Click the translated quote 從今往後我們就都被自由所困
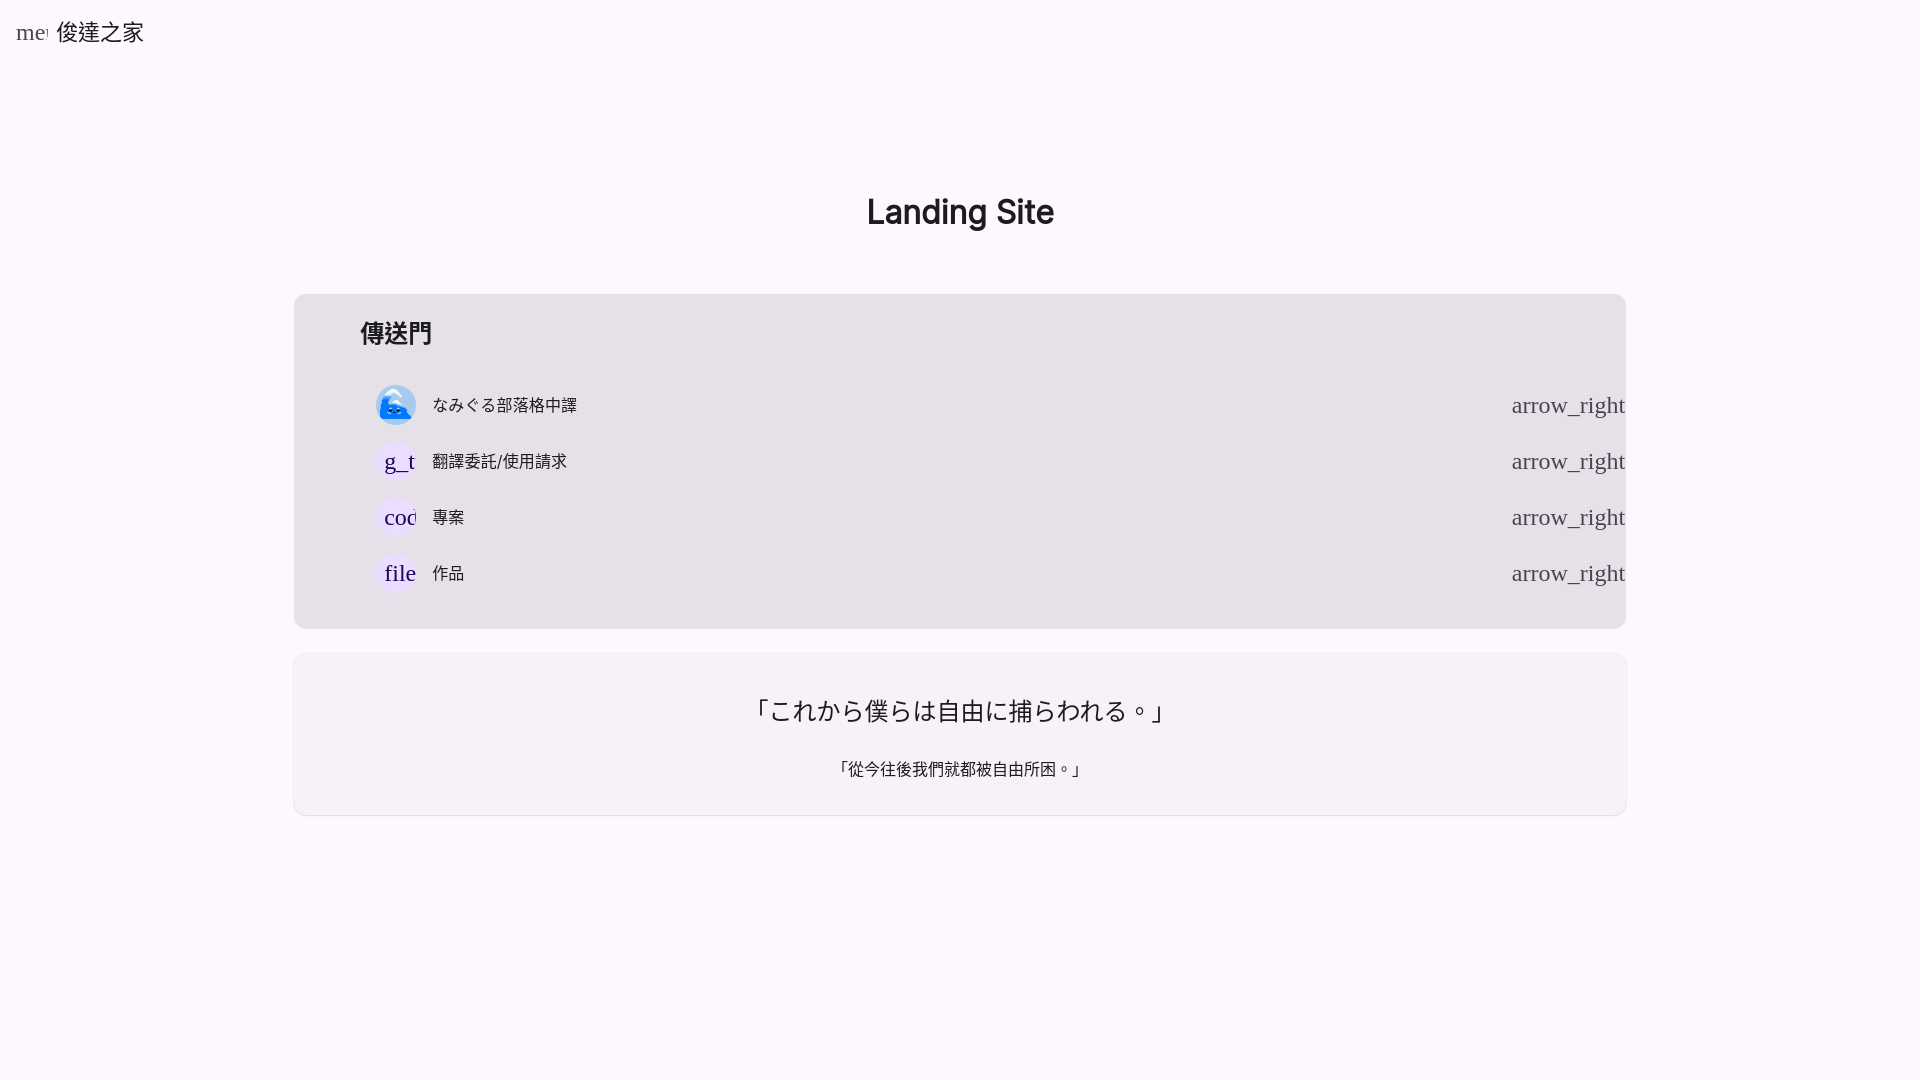Viewport: 1920px width, 1080px height. click(x=960, y=769)
